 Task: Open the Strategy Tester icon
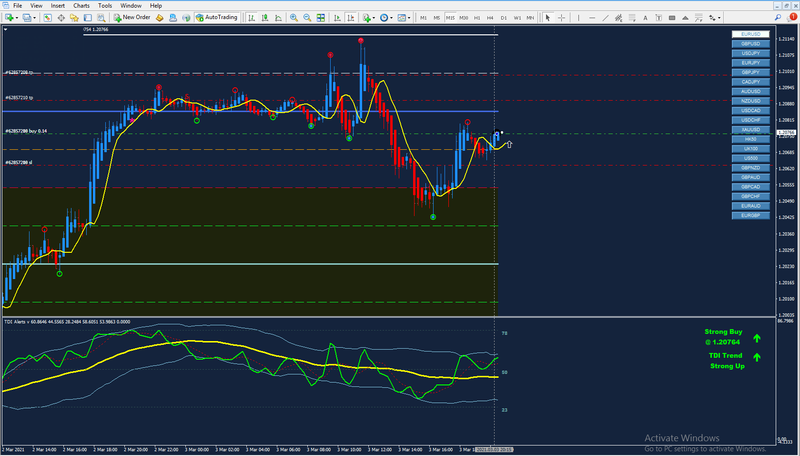102,18
